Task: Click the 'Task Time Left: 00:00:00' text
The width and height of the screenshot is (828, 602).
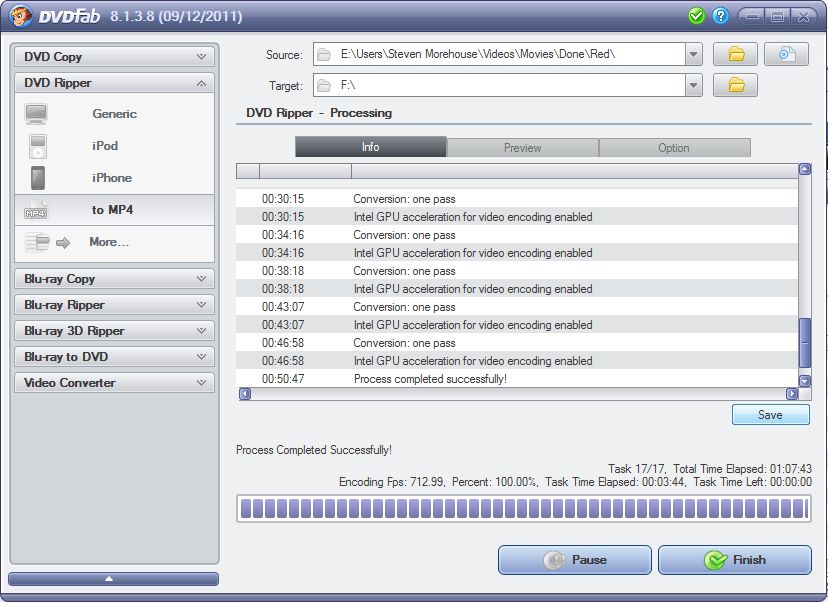Action: (x=752, y=482)
